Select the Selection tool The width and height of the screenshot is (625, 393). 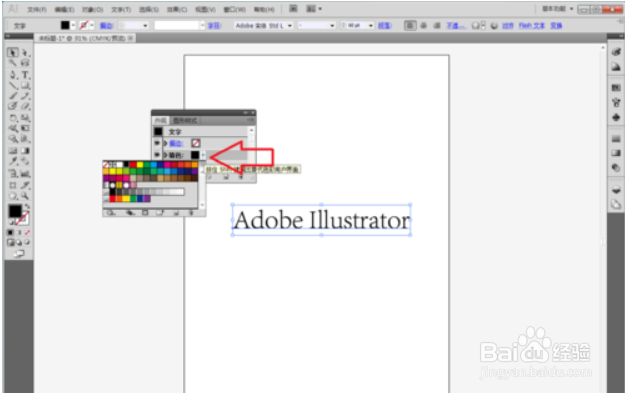click(12, 53)
